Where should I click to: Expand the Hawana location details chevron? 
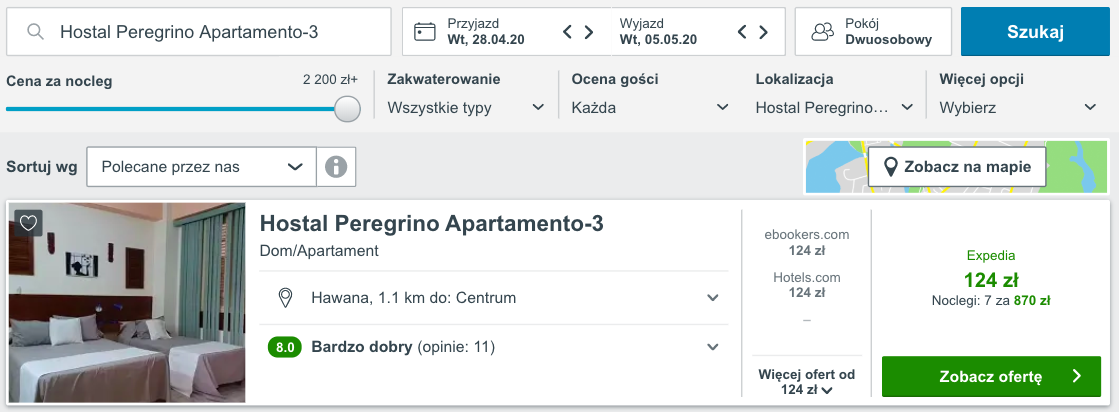point(712,298)
